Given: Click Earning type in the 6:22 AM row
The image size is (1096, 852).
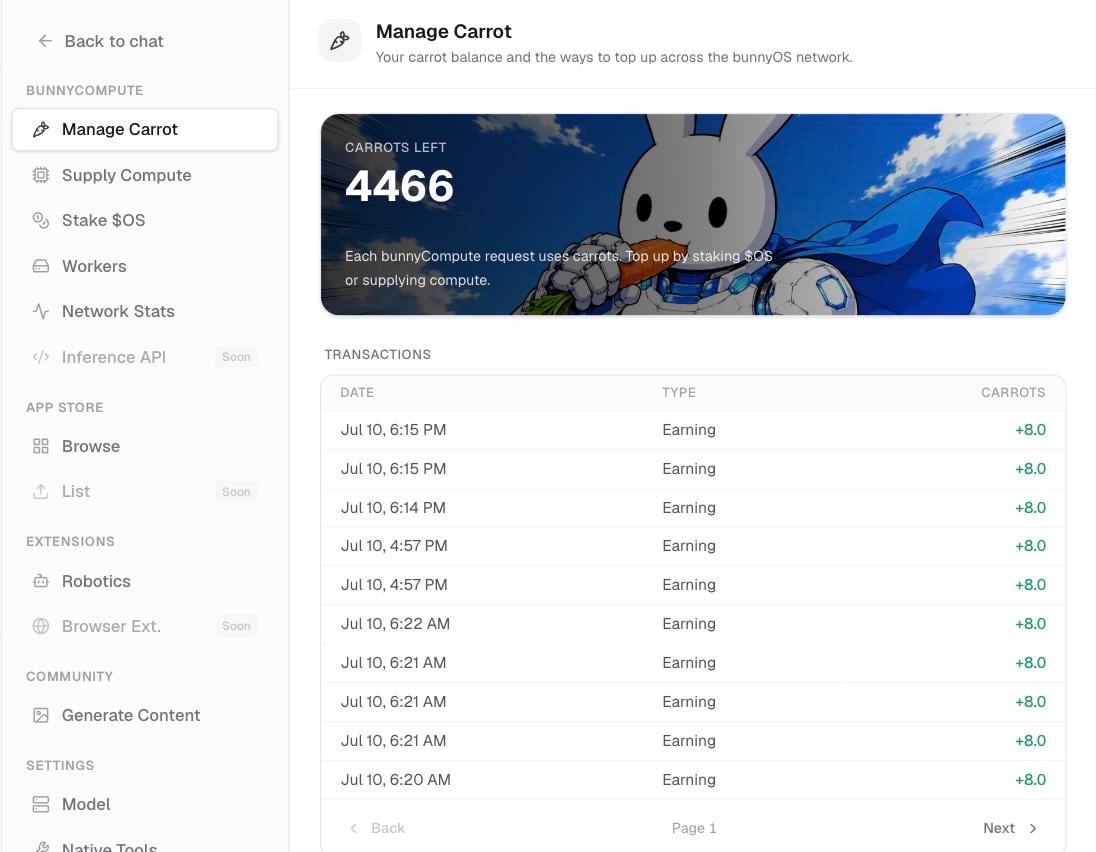Looking at the screenshot, I should (x=688, y=623).
